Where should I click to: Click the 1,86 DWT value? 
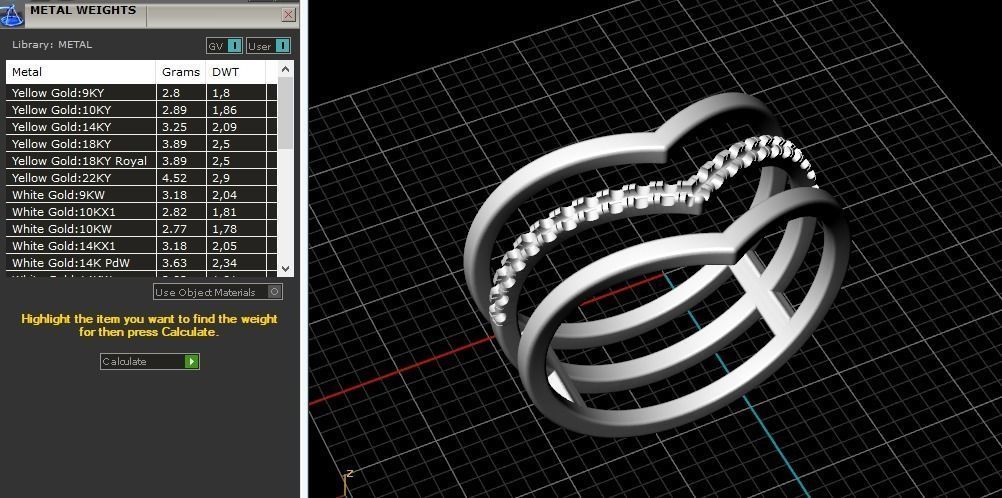point(224,110)
